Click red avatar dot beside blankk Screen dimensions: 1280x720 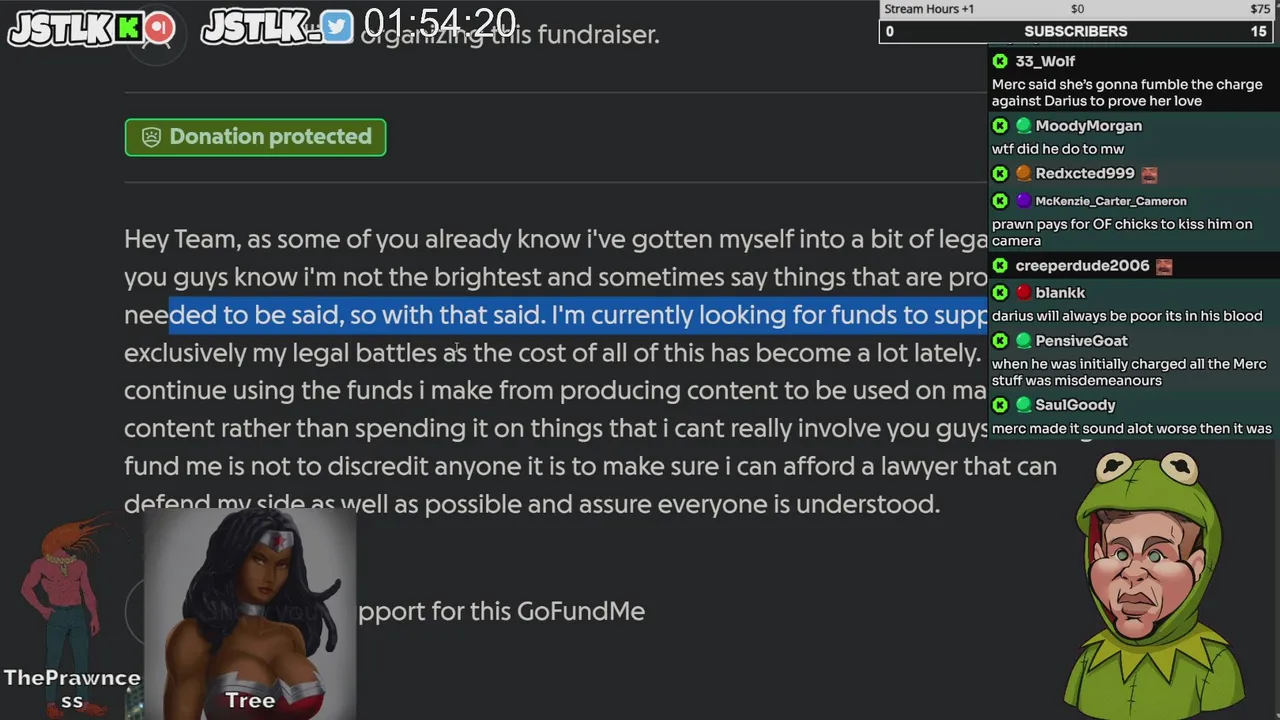pos(1023,293)
